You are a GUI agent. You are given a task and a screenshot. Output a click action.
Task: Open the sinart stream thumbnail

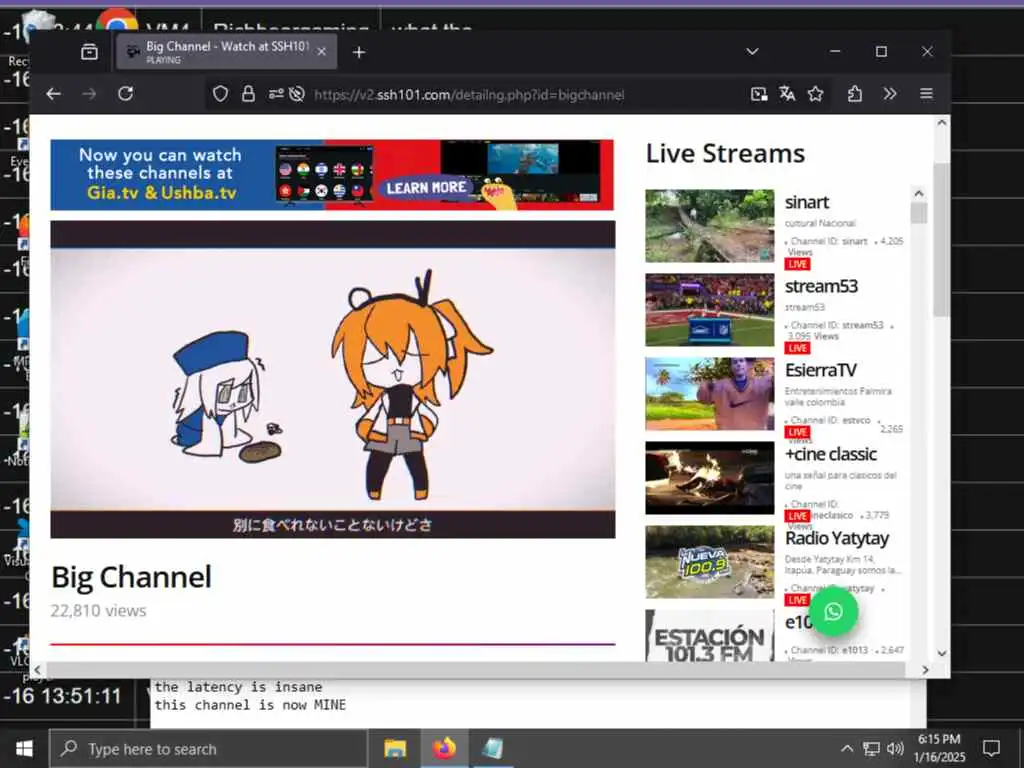point(710,226)
